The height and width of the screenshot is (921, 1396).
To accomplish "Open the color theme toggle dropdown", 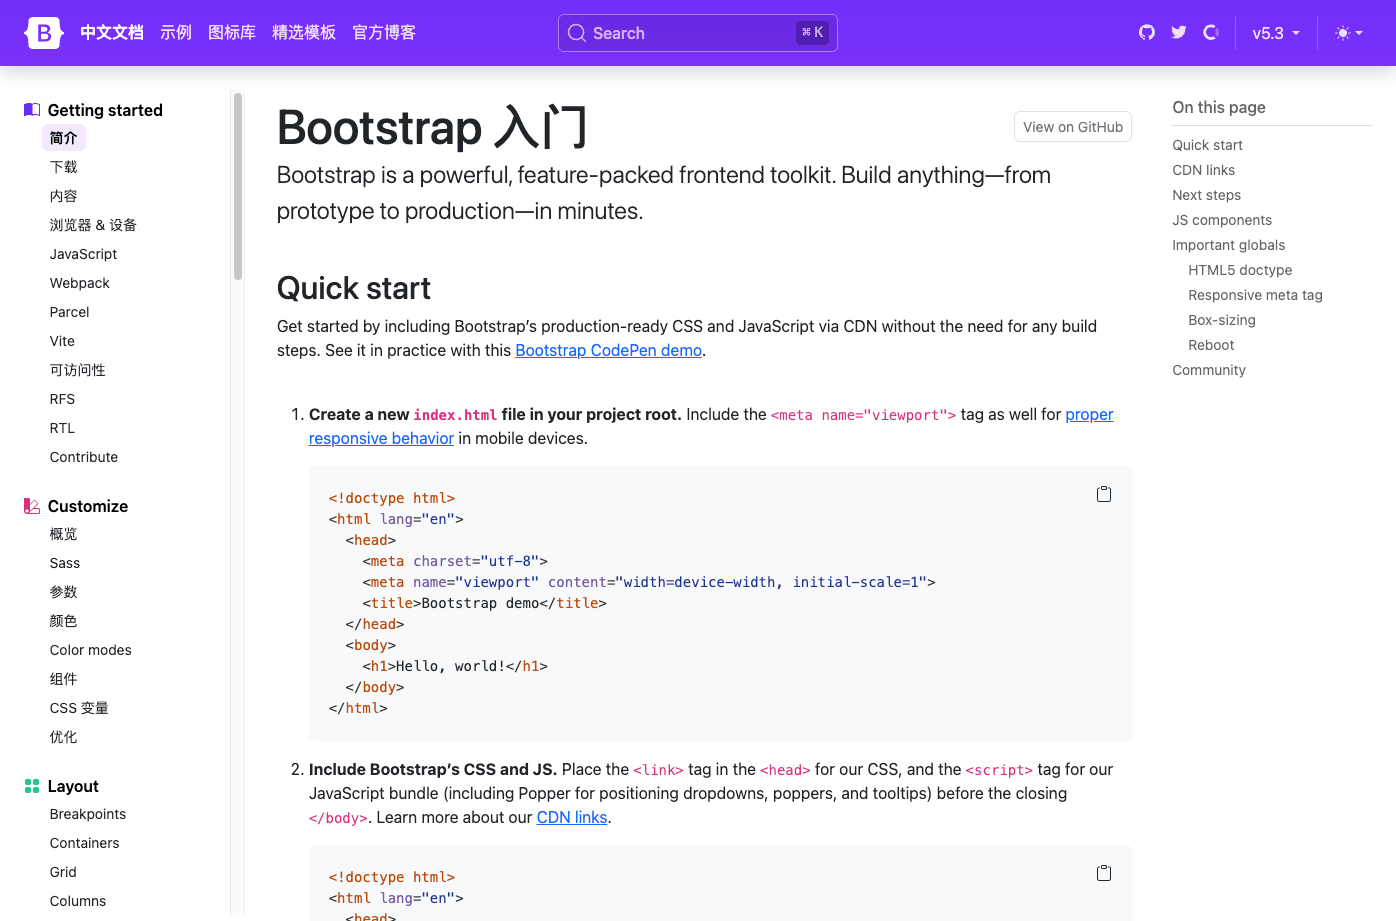I will point(1349,33).
